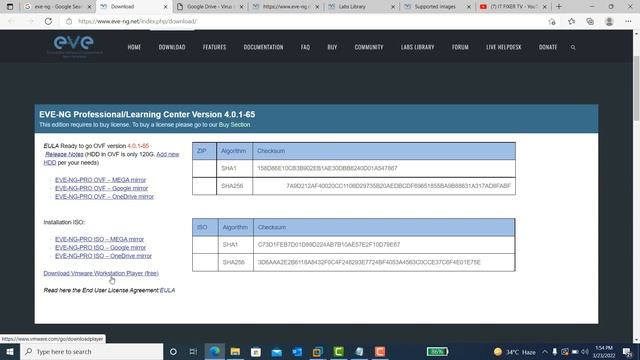640x360 pixels.
Task: Click 'EVE-NG-PRO ISO – MEGA mirror' link
Action: pyautogui.click(x=100, y=239)
